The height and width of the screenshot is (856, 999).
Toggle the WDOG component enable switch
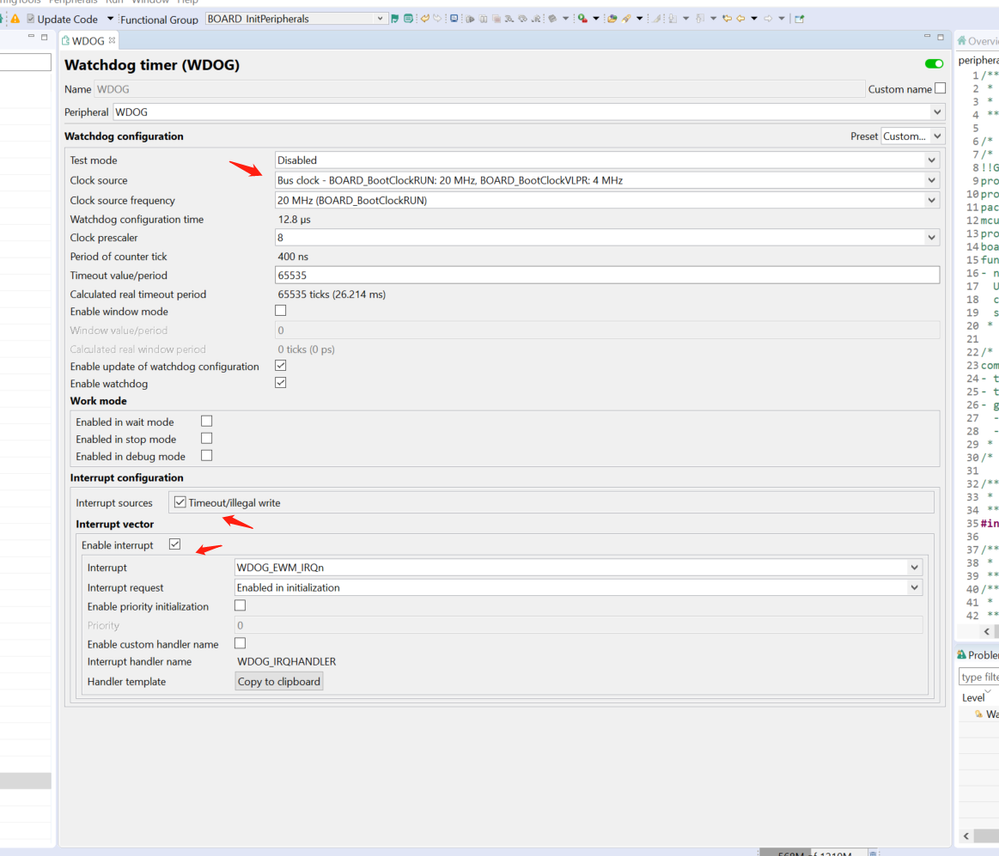tap(934, 64)
